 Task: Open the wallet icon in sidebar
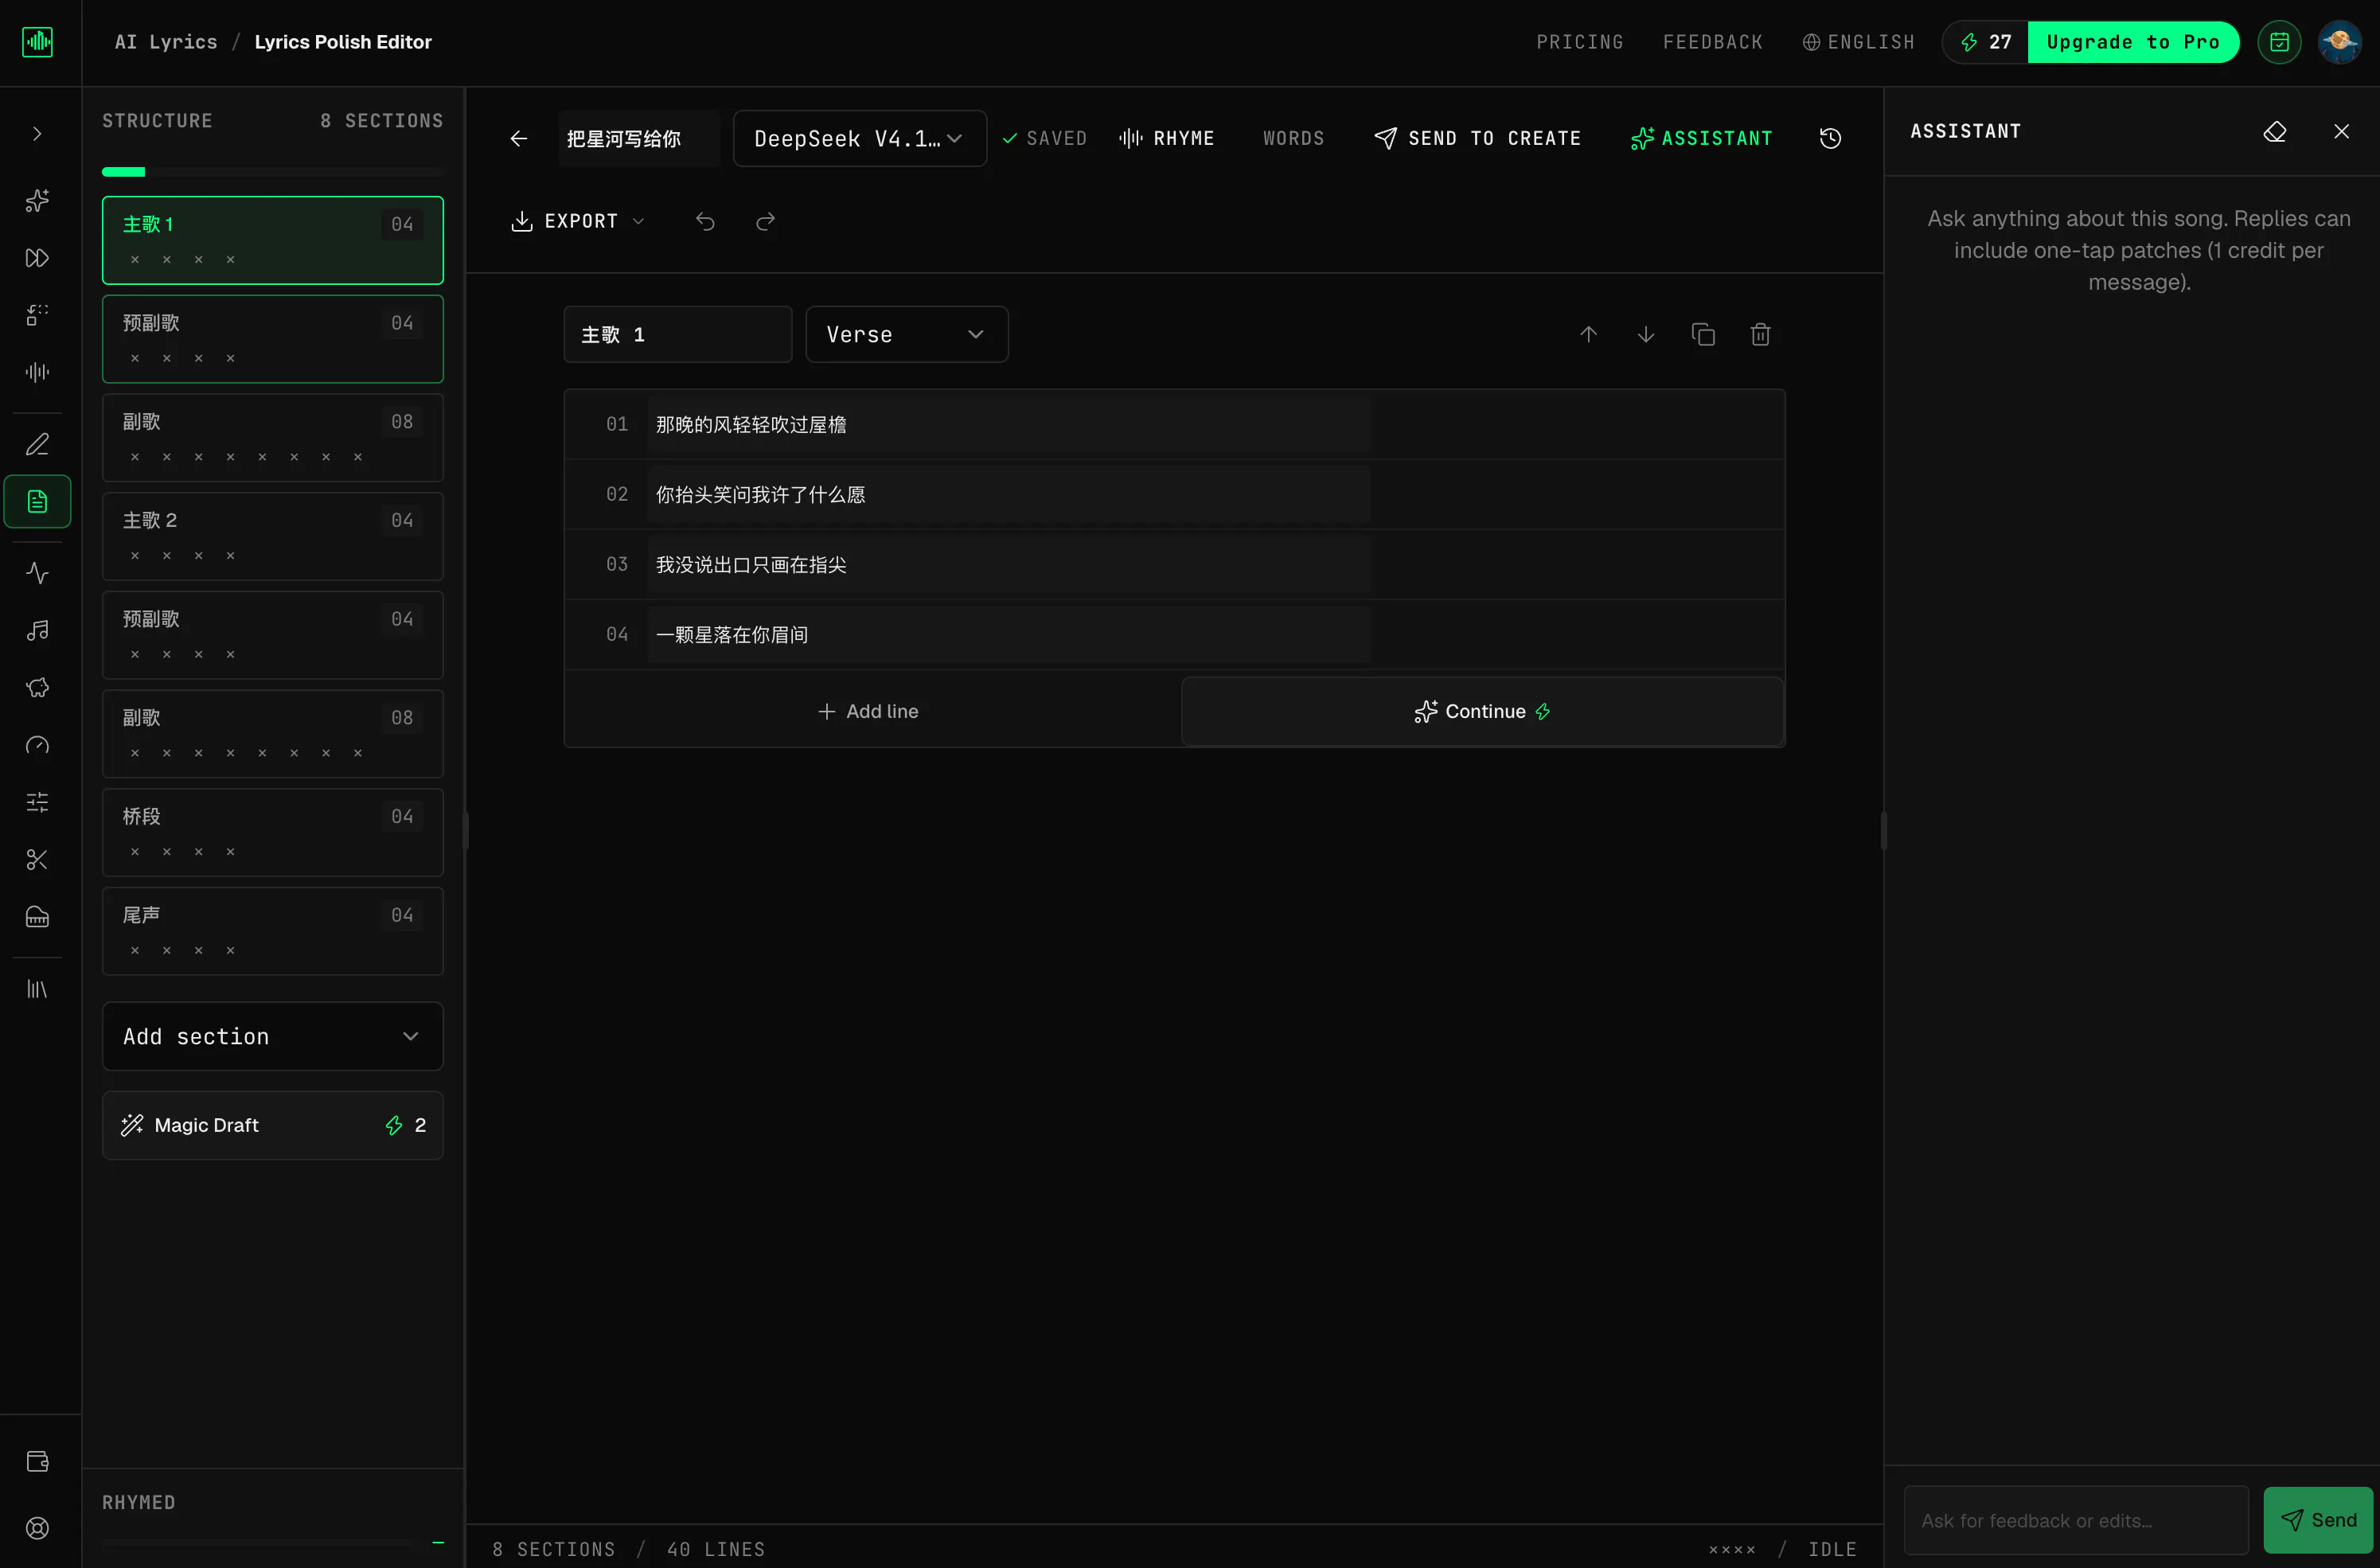pos(37,1461)
